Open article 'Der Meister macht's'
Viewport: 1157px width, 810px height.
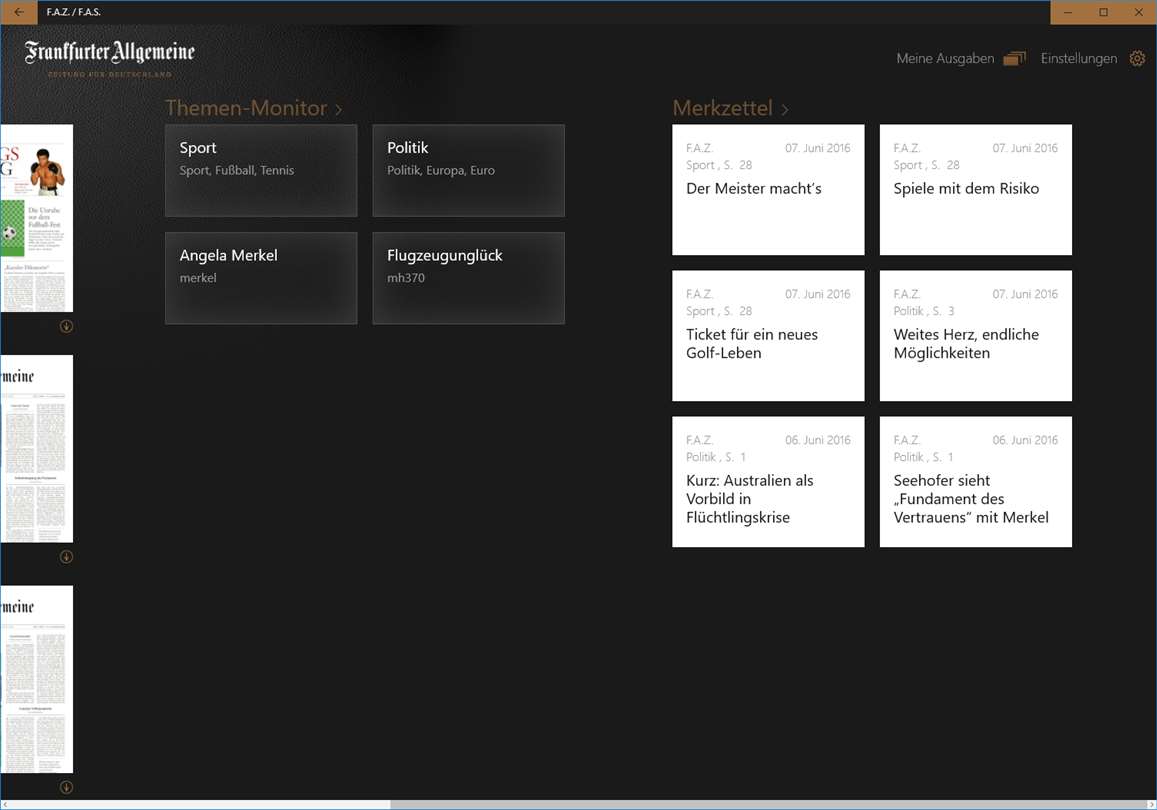(x=768, y=190)
